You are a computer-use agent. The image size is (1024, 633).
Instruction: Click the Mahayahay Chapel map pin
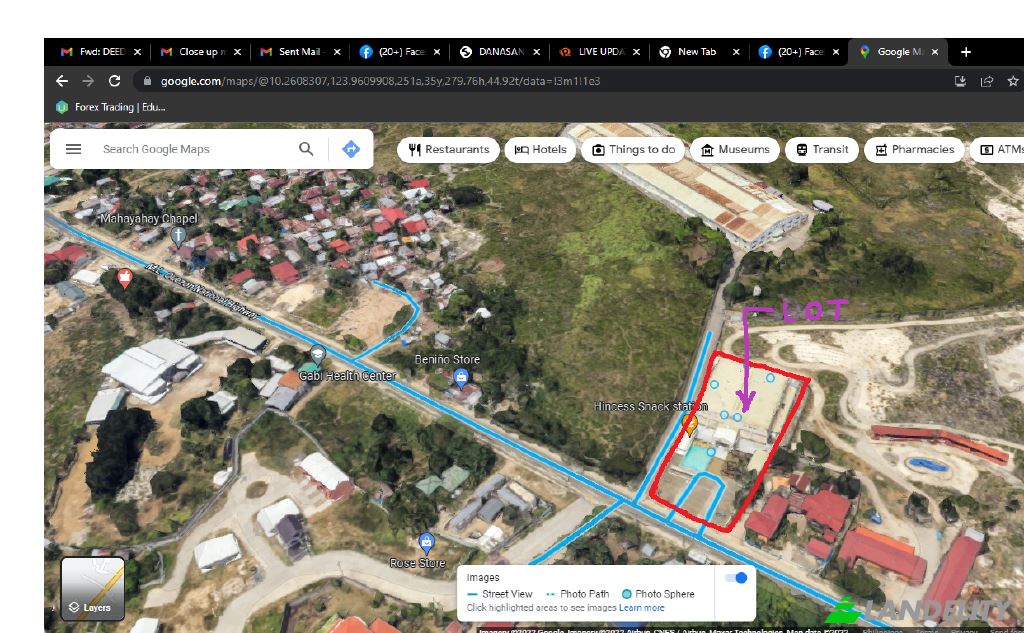click(x=178, y=236)
